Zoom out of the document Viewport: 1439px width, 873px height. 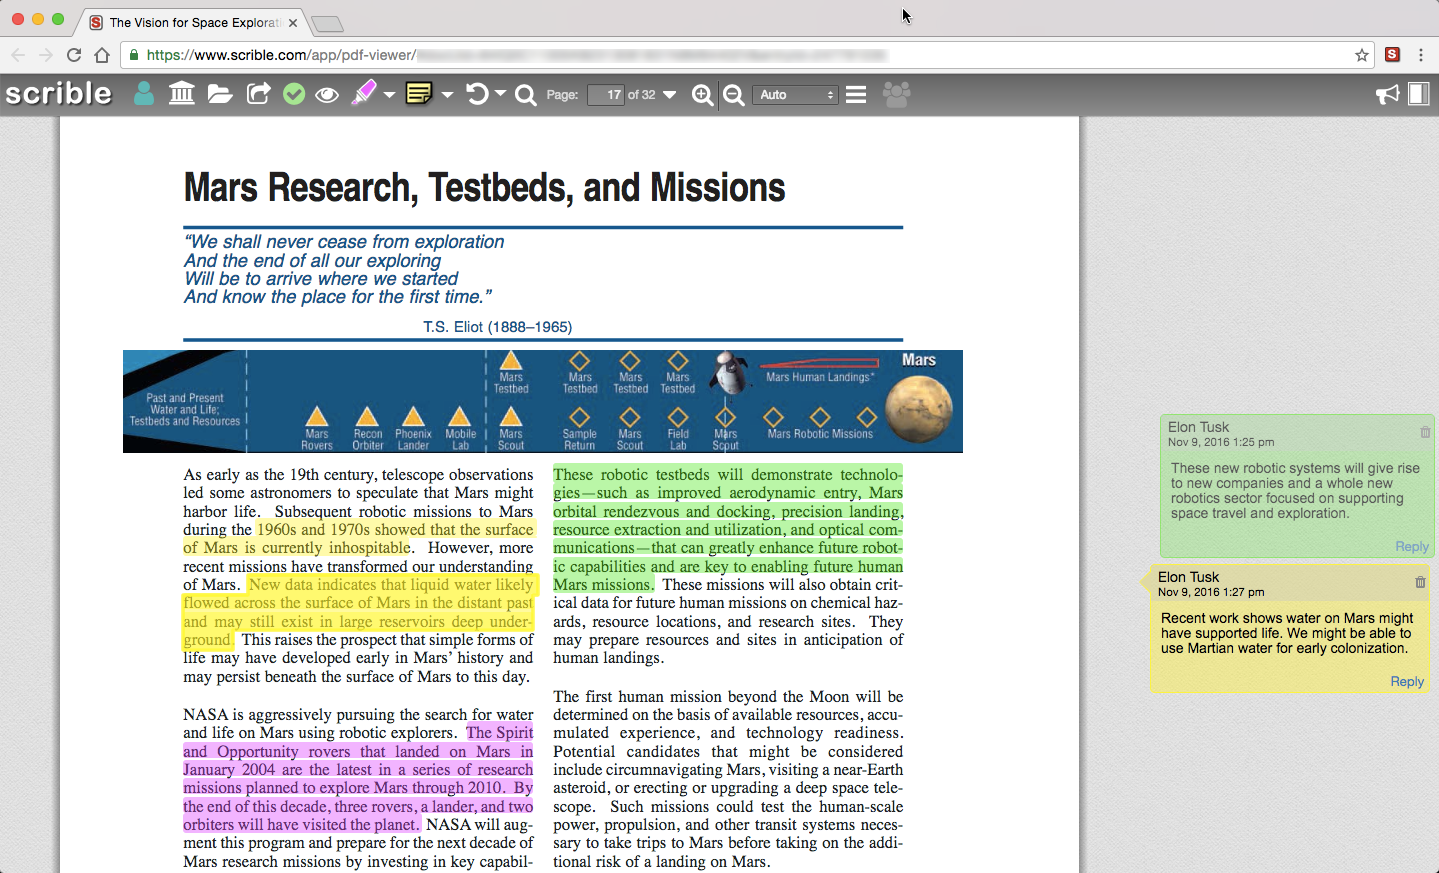pyautogui.click(x=733, y=95)
